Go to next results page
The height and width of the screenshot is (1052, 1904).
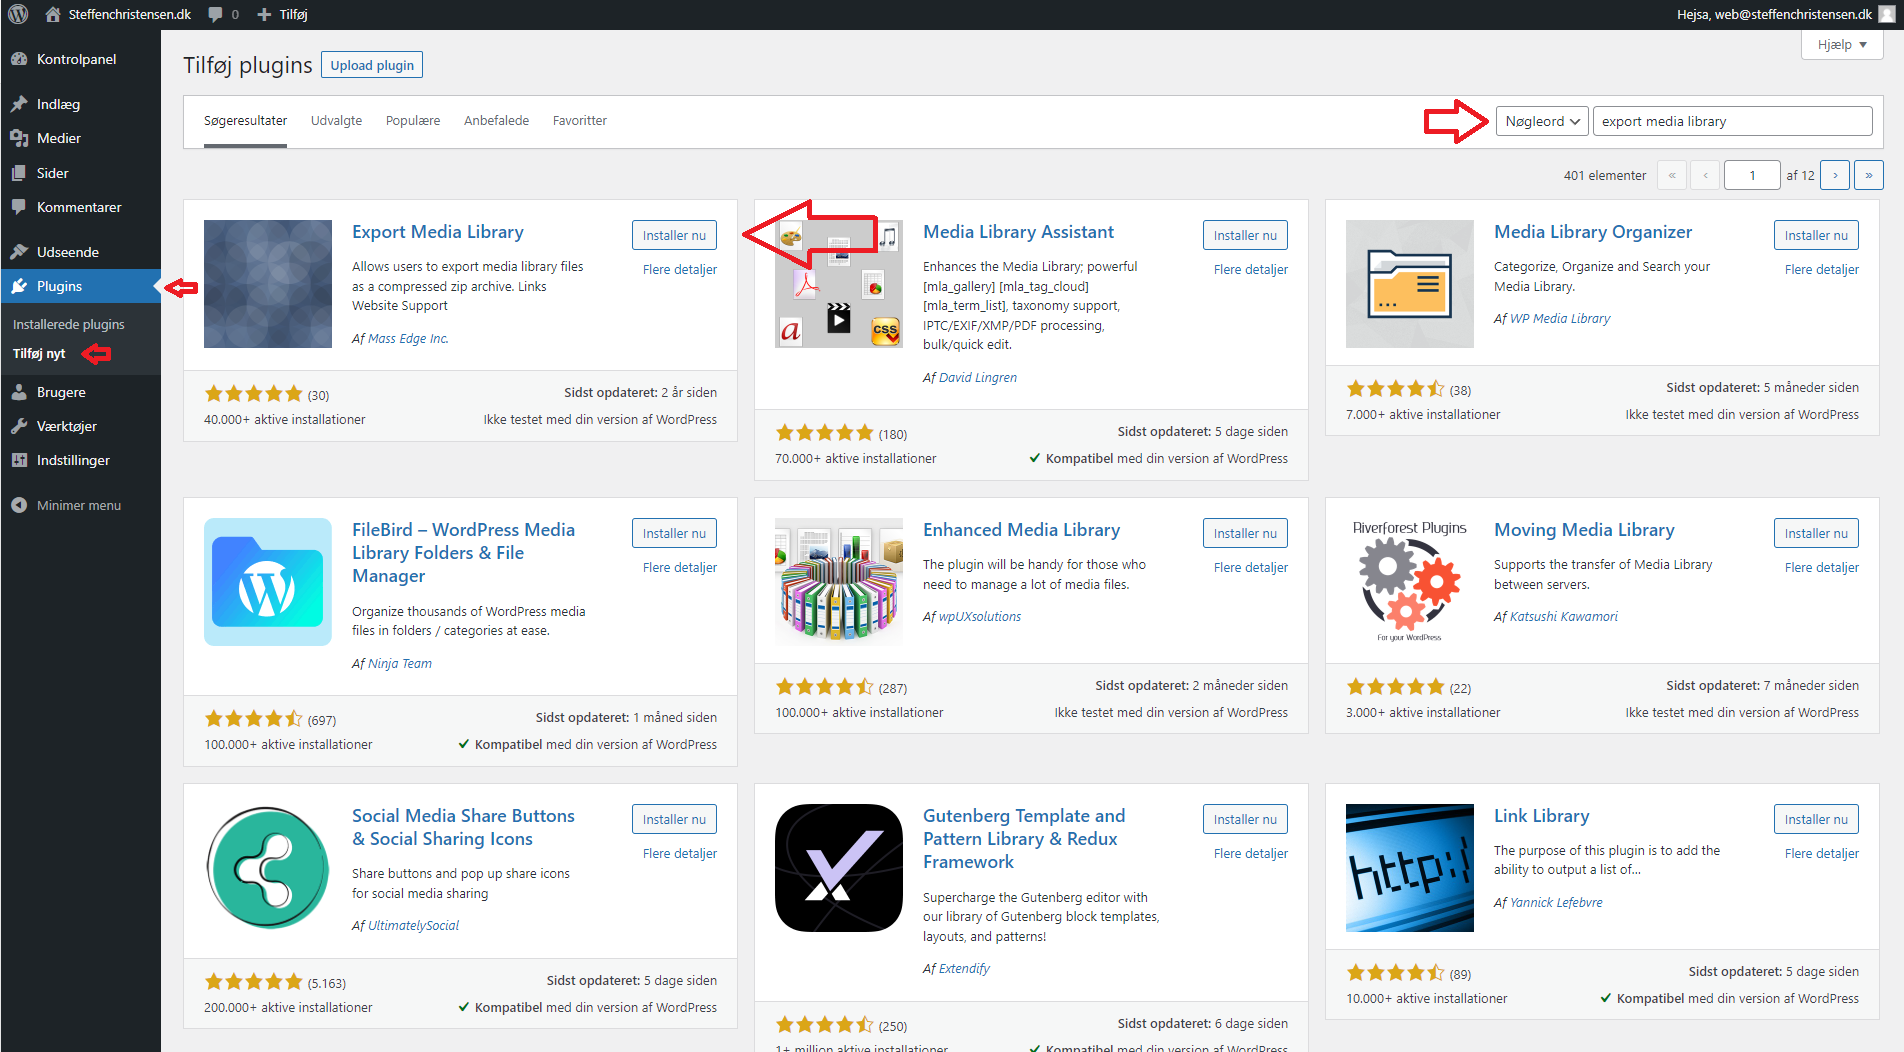point(1835,175)
